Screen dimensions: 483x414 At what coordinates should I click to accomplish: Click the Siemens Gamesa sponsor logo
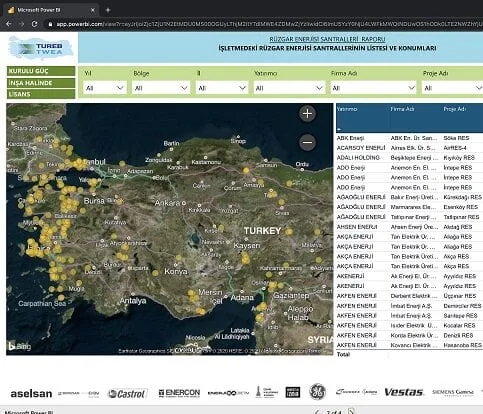453,392
